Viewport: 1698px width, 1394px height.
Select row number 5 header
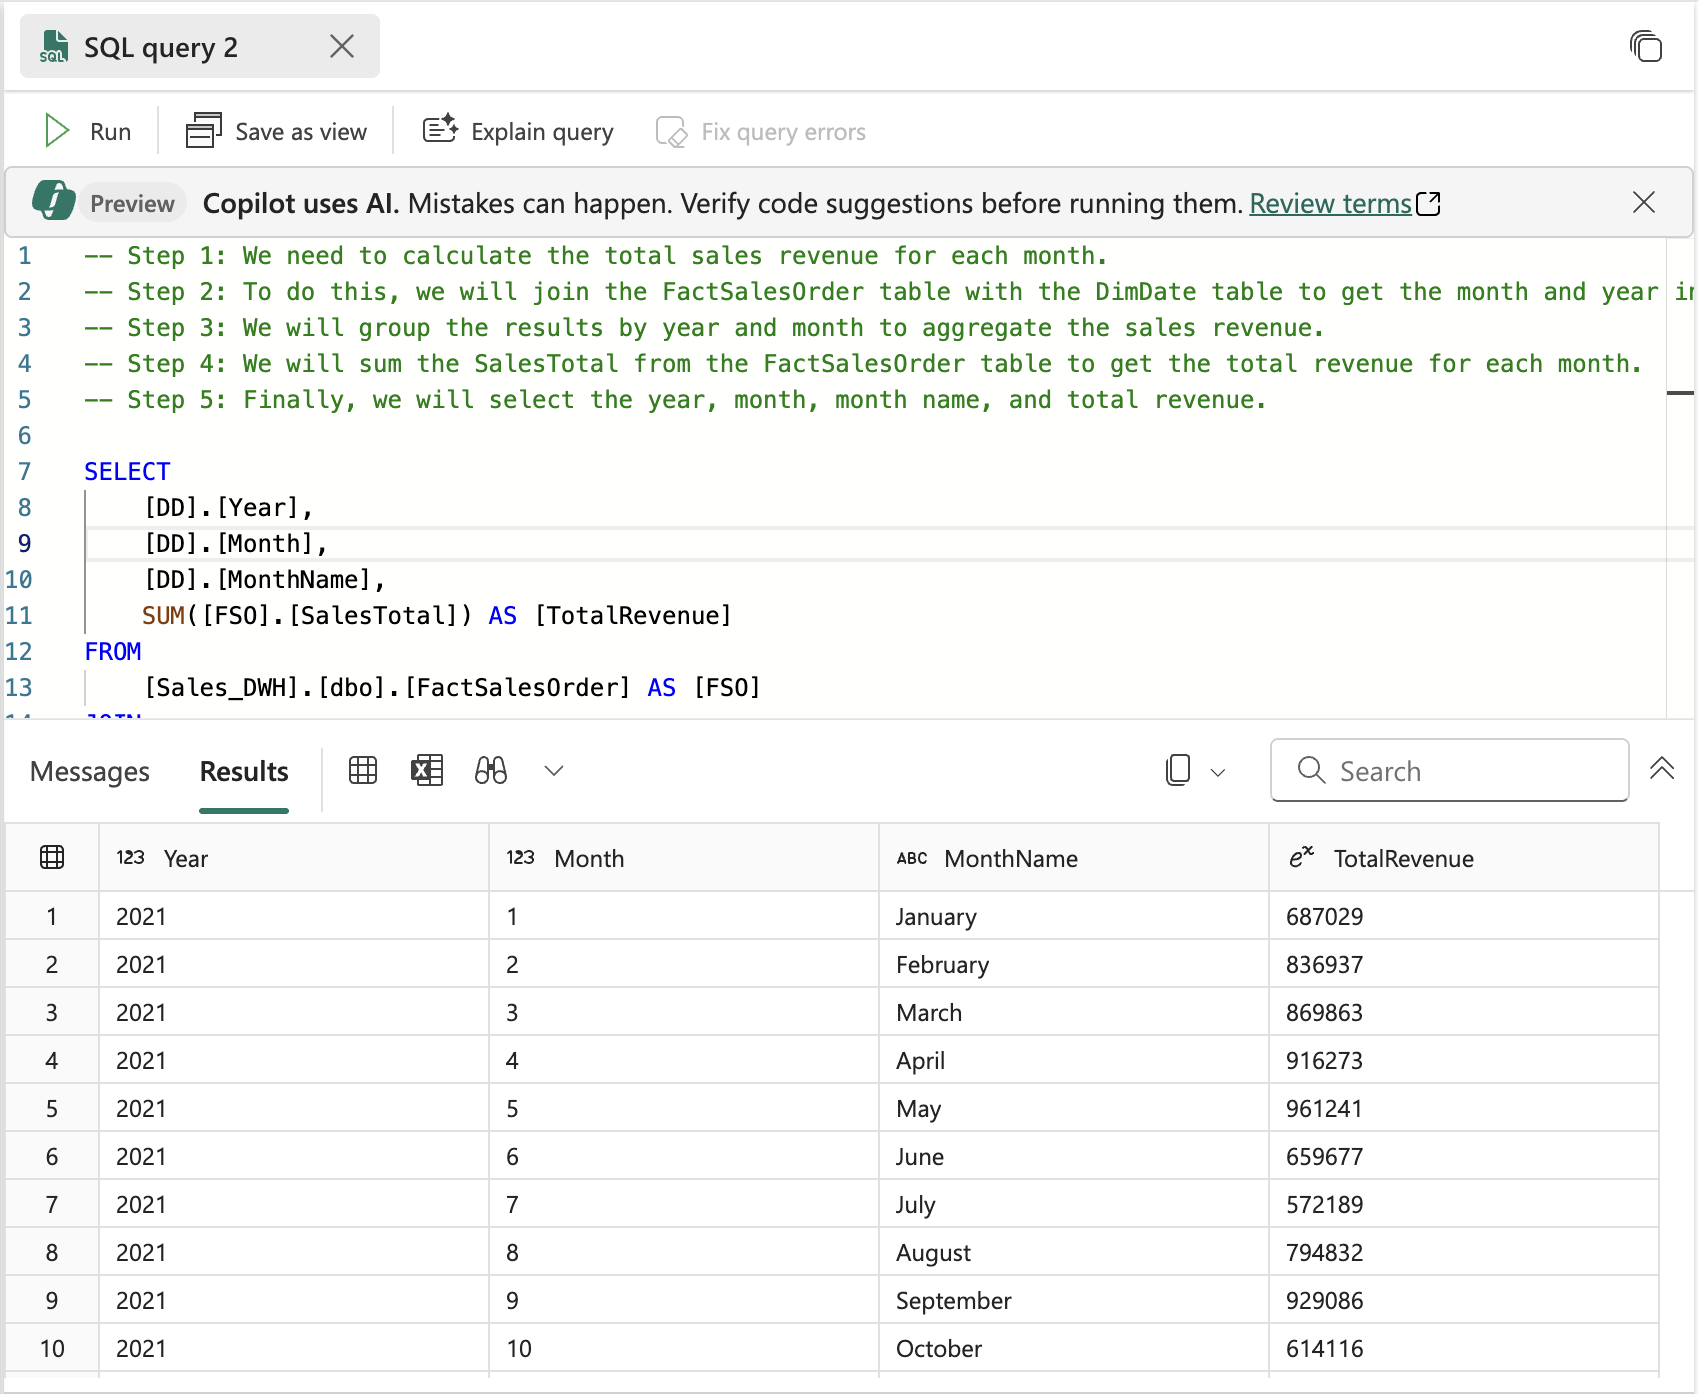[52, 1108]
